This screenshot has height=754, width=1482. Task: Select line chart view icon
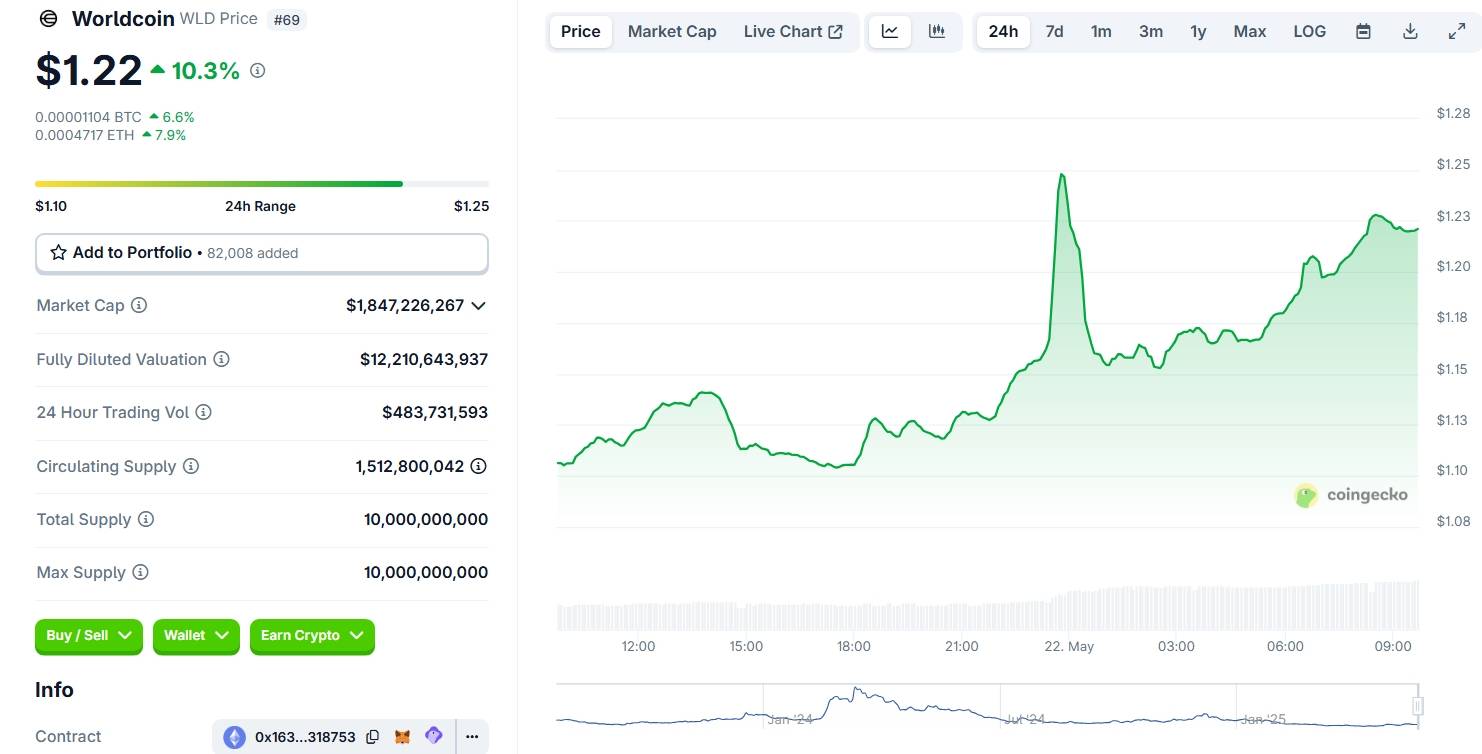coord(890,31)
